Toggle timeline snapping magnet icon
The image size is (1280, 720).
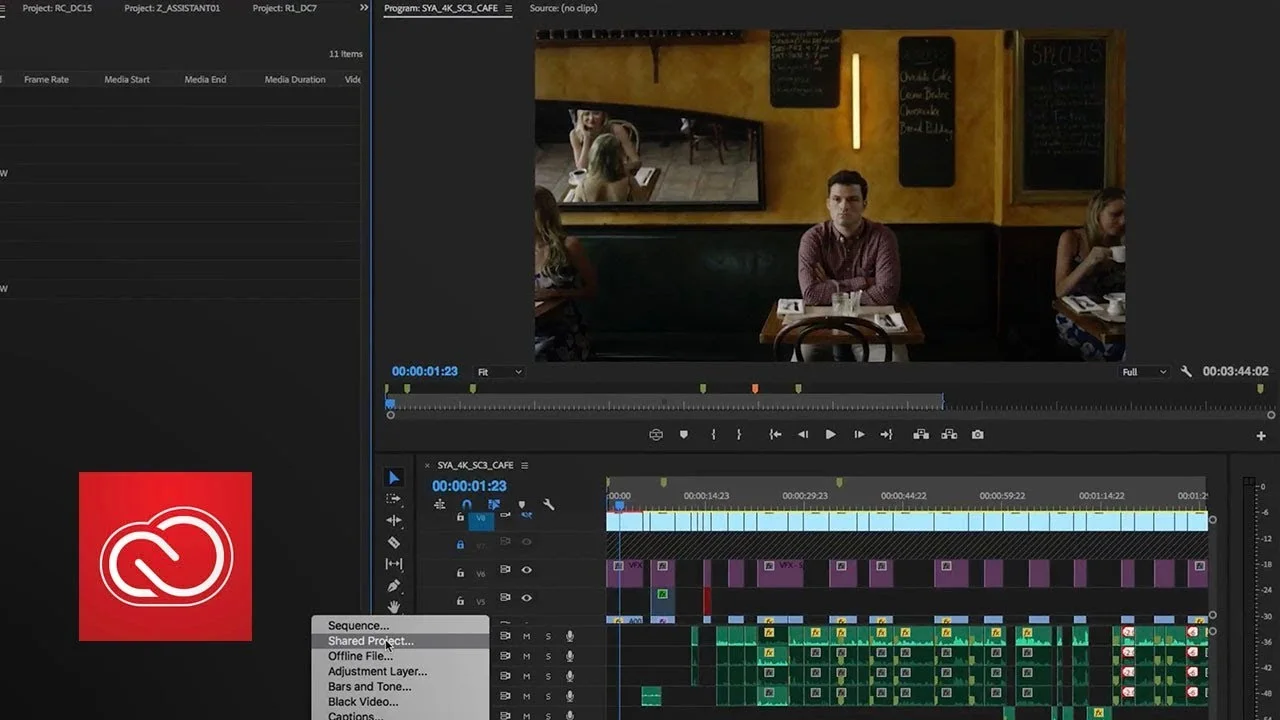tap(466, 505)
